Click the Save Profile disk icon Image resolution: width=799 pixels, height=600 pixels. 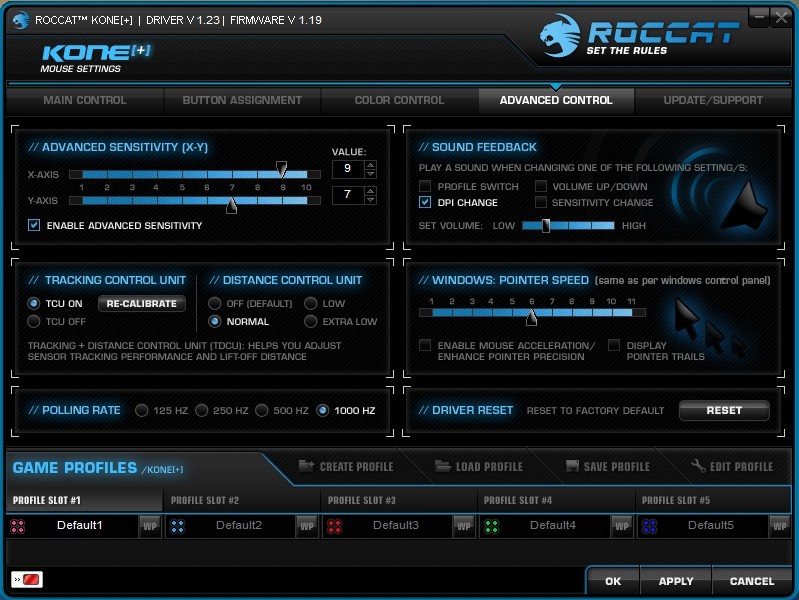point(573,465)
